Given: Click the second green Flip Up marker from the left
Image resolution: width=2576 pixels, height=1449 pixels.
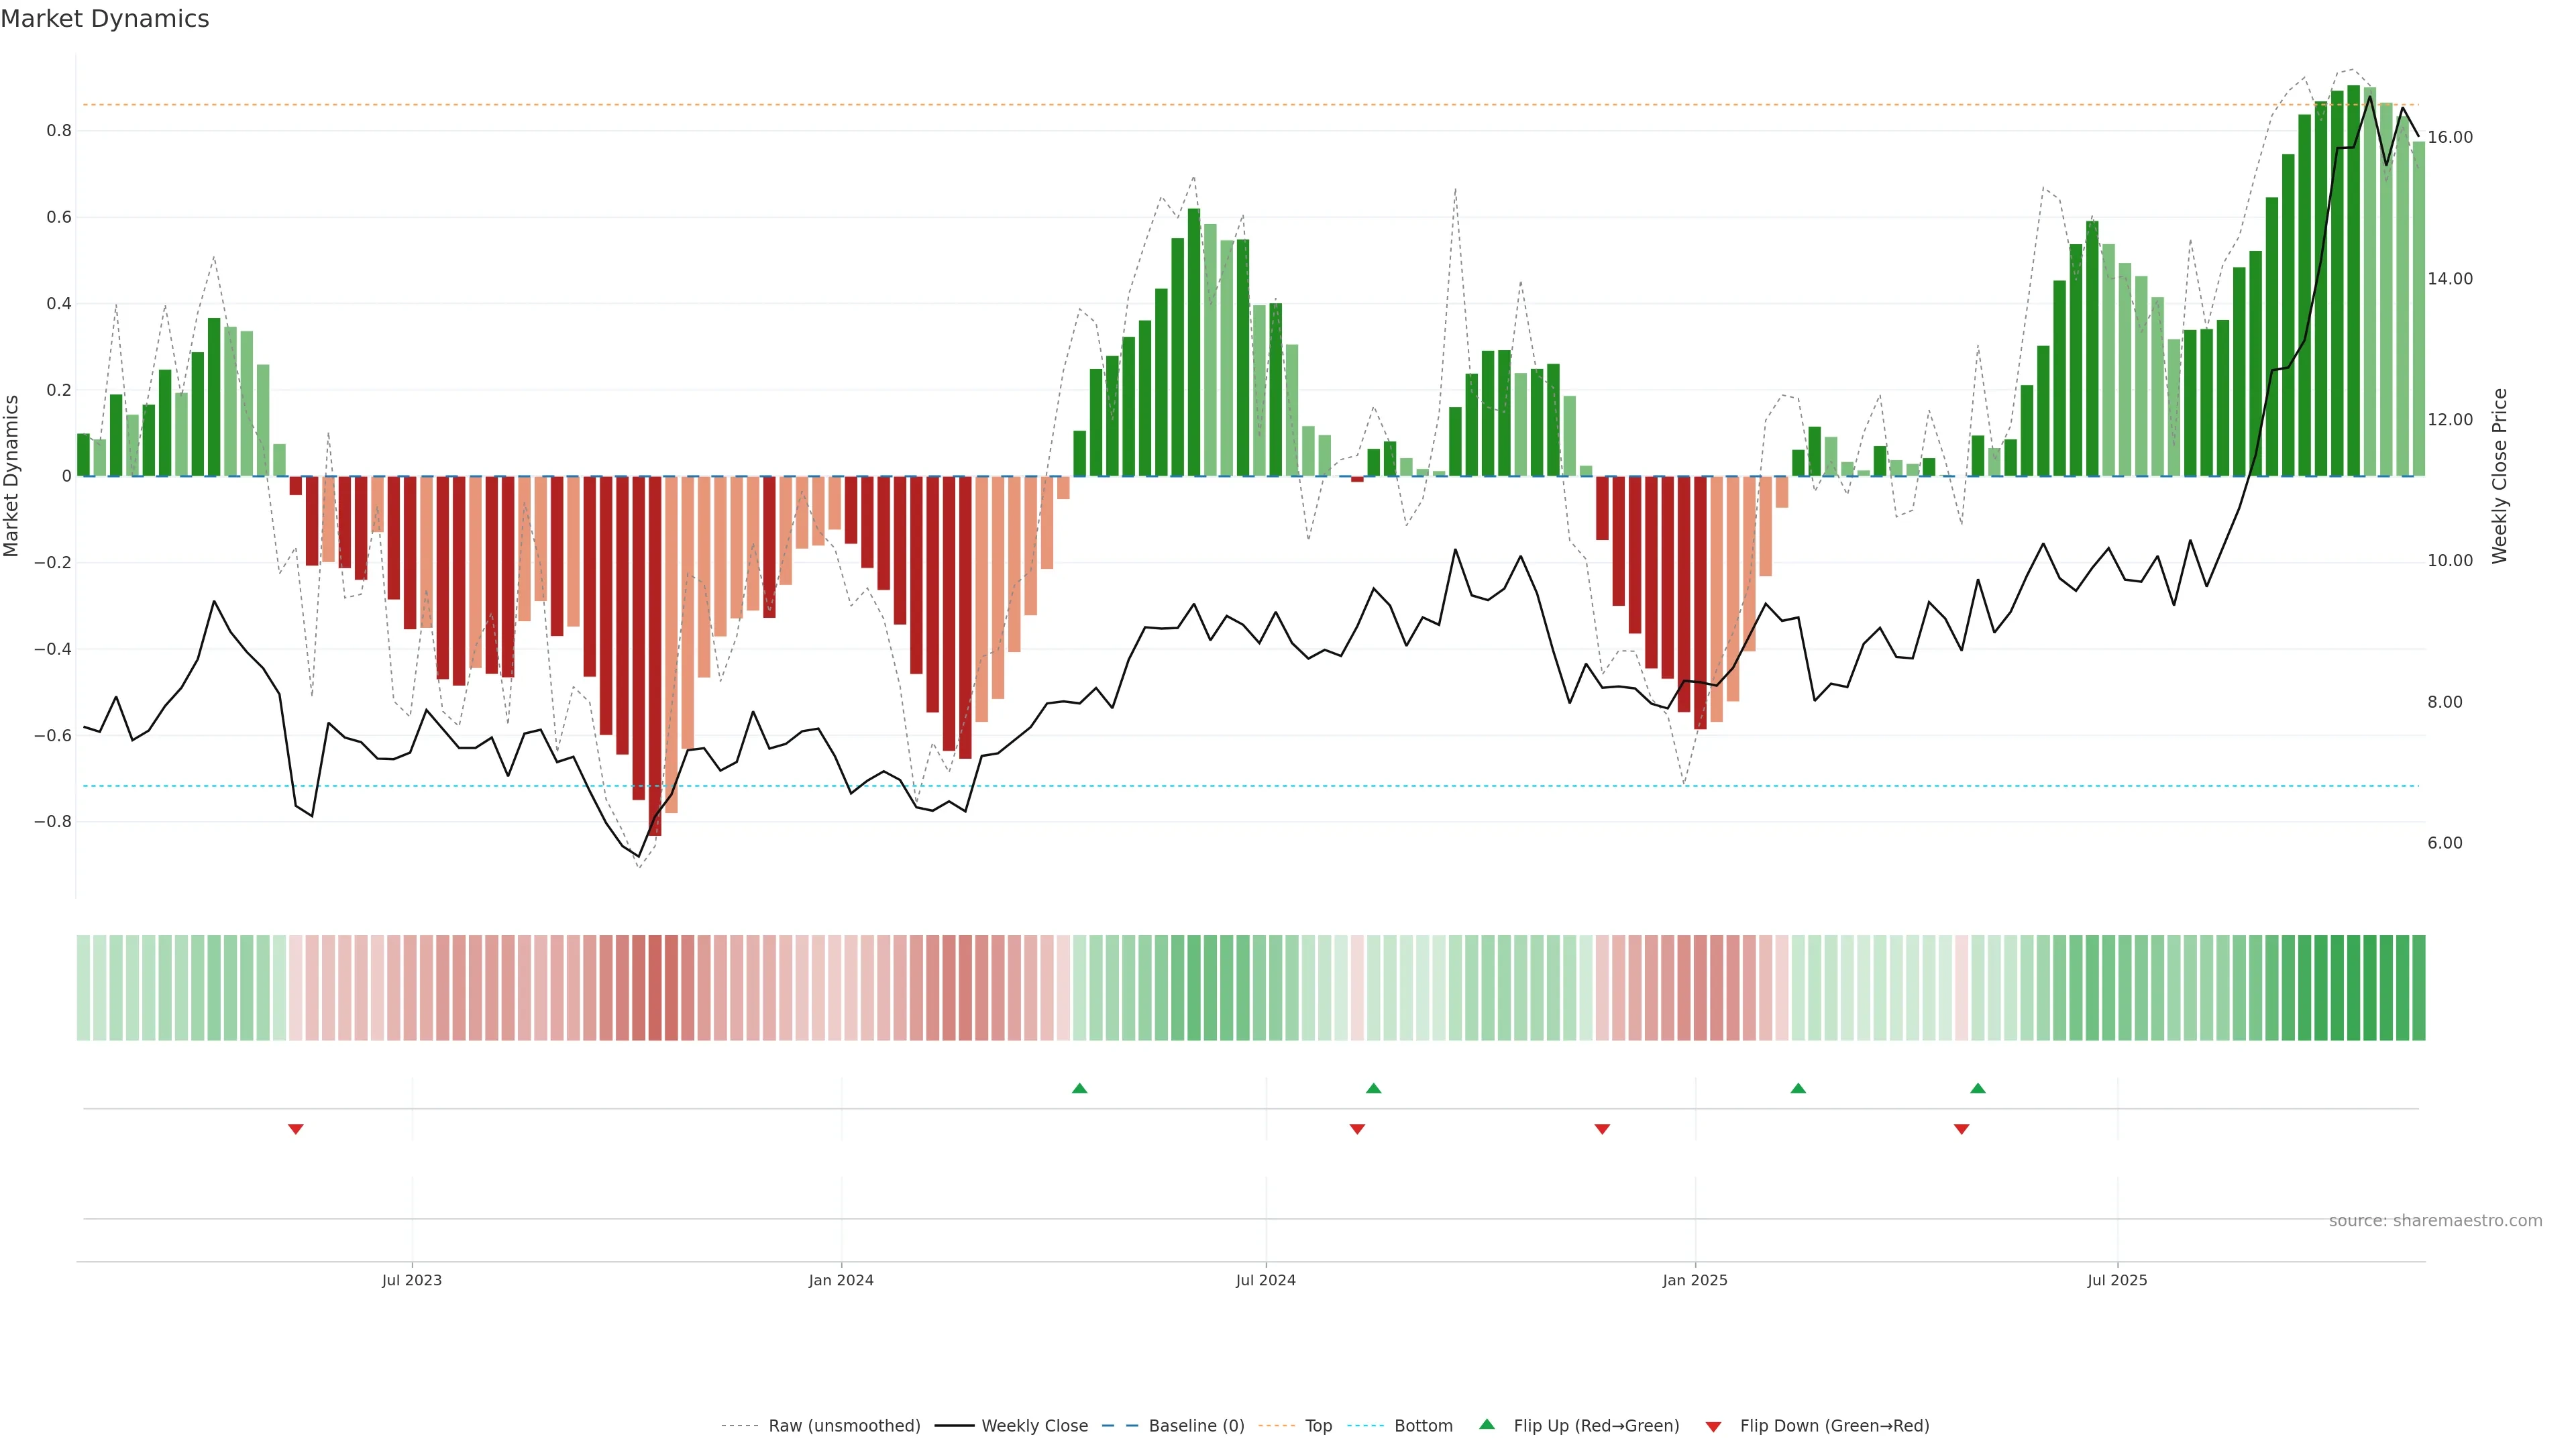Looking at the screenshot, I should 1373,1088.
